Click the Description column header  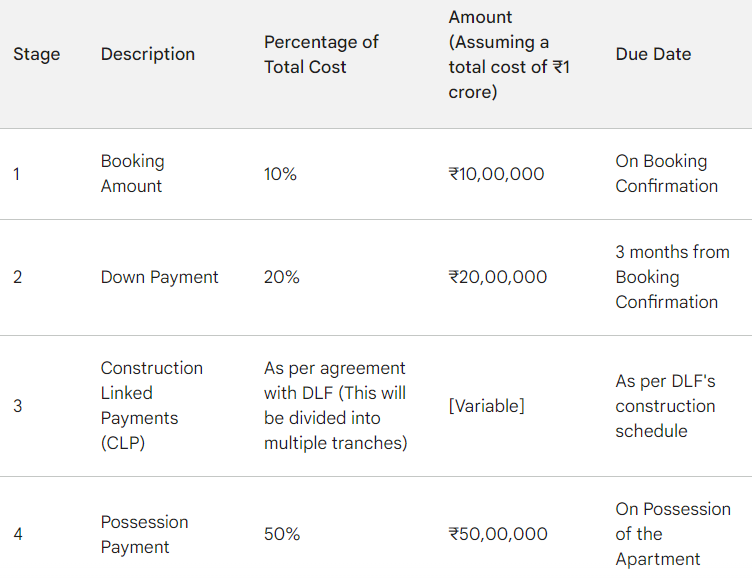[148, 54]
